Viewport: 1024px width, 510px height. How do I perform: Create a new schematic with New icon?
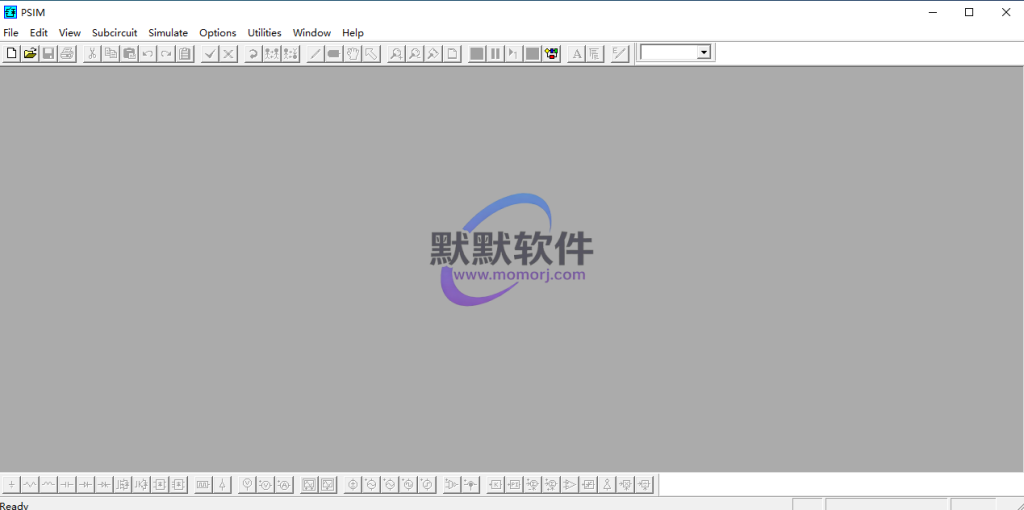point(11,54)
